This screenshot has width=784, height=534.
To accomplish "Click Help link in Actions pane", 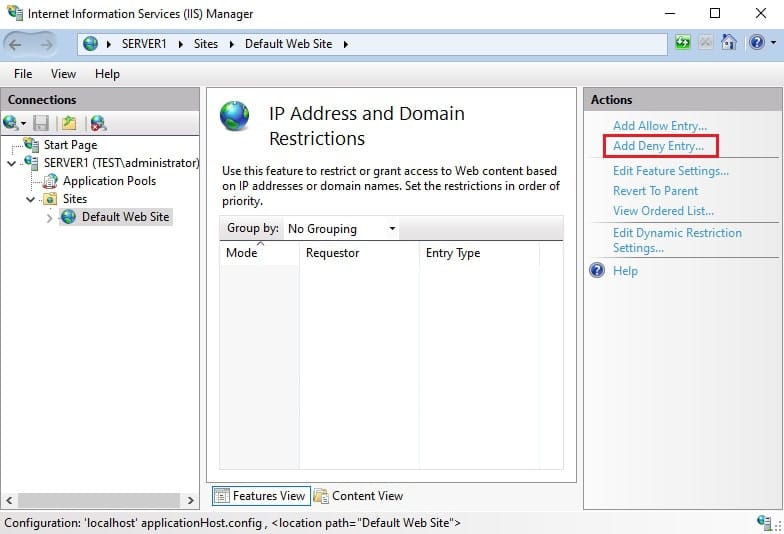I will 626,271.
